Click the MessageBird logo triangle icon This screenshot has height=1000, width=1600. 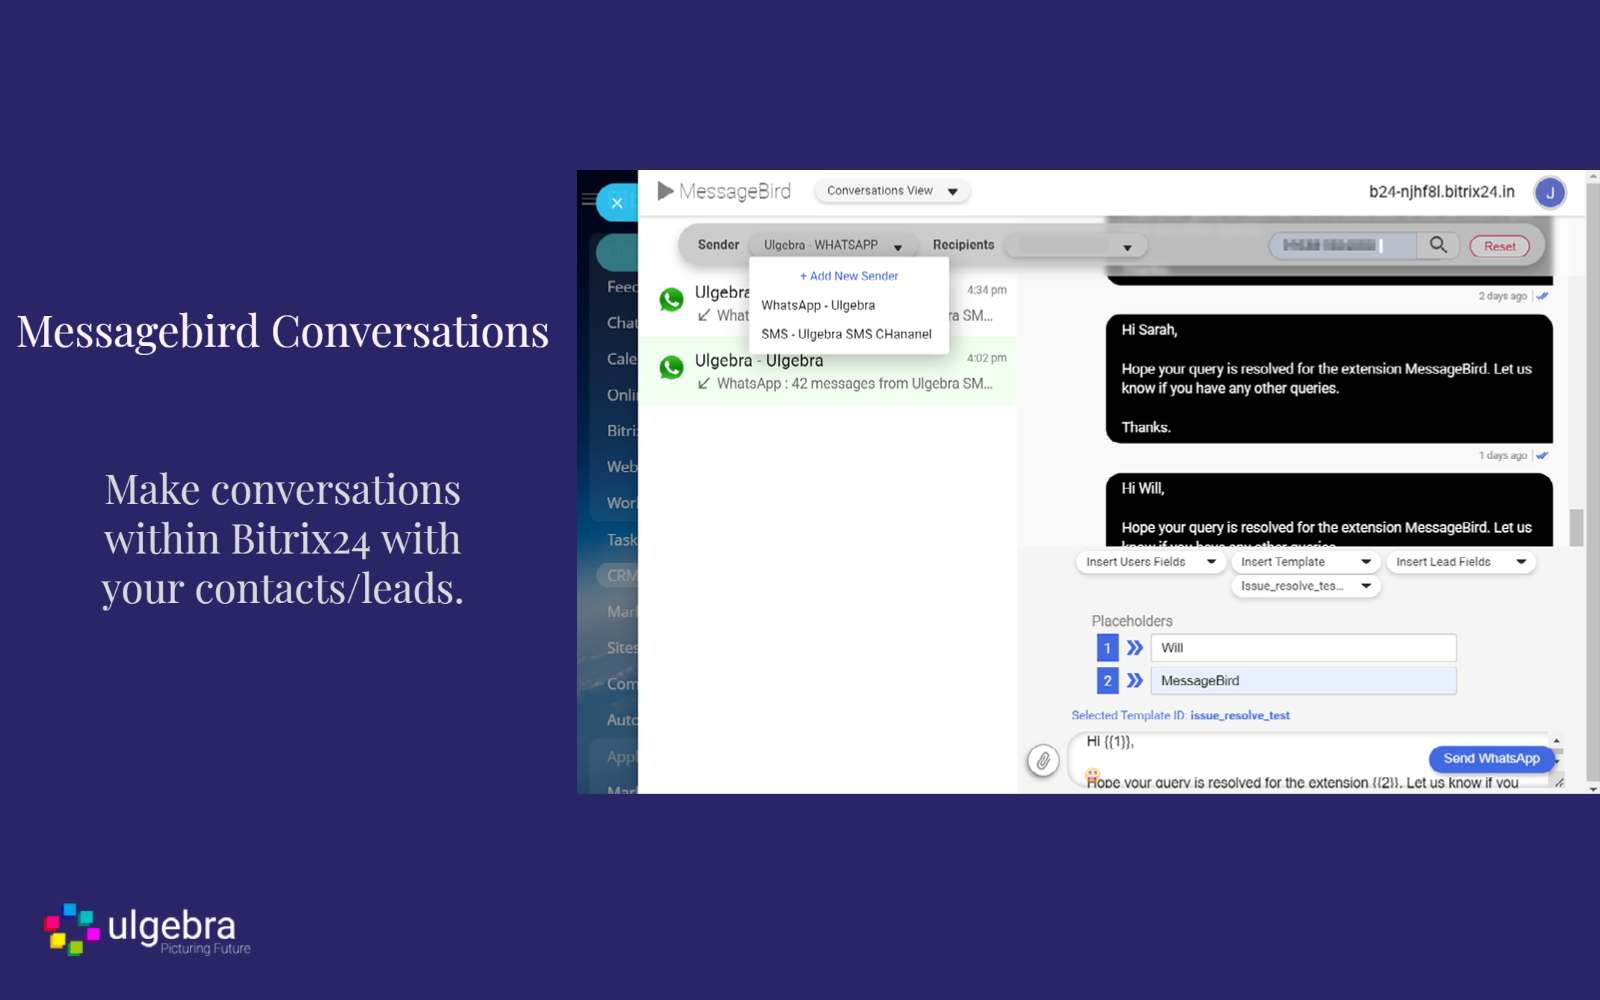pyautogui.click(x=665, y=191)
